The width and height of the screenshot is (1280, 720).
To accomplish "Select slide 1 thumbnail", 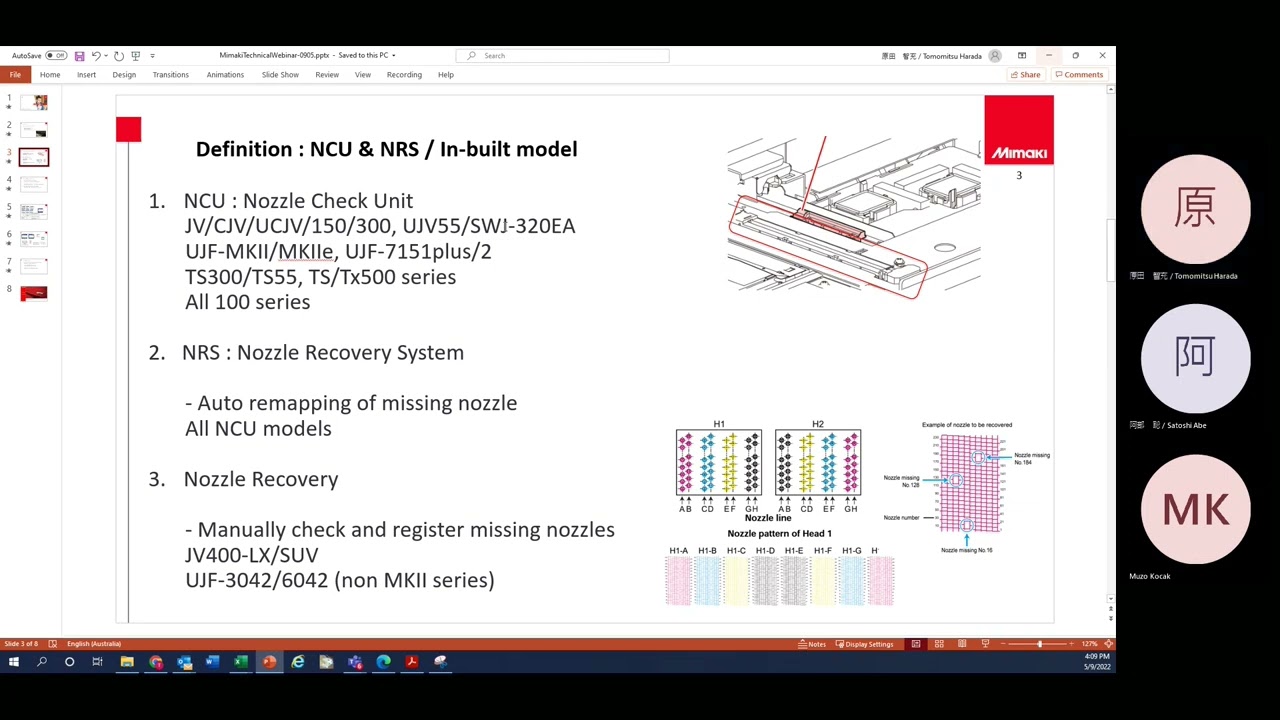I will [x=34, y=102].
